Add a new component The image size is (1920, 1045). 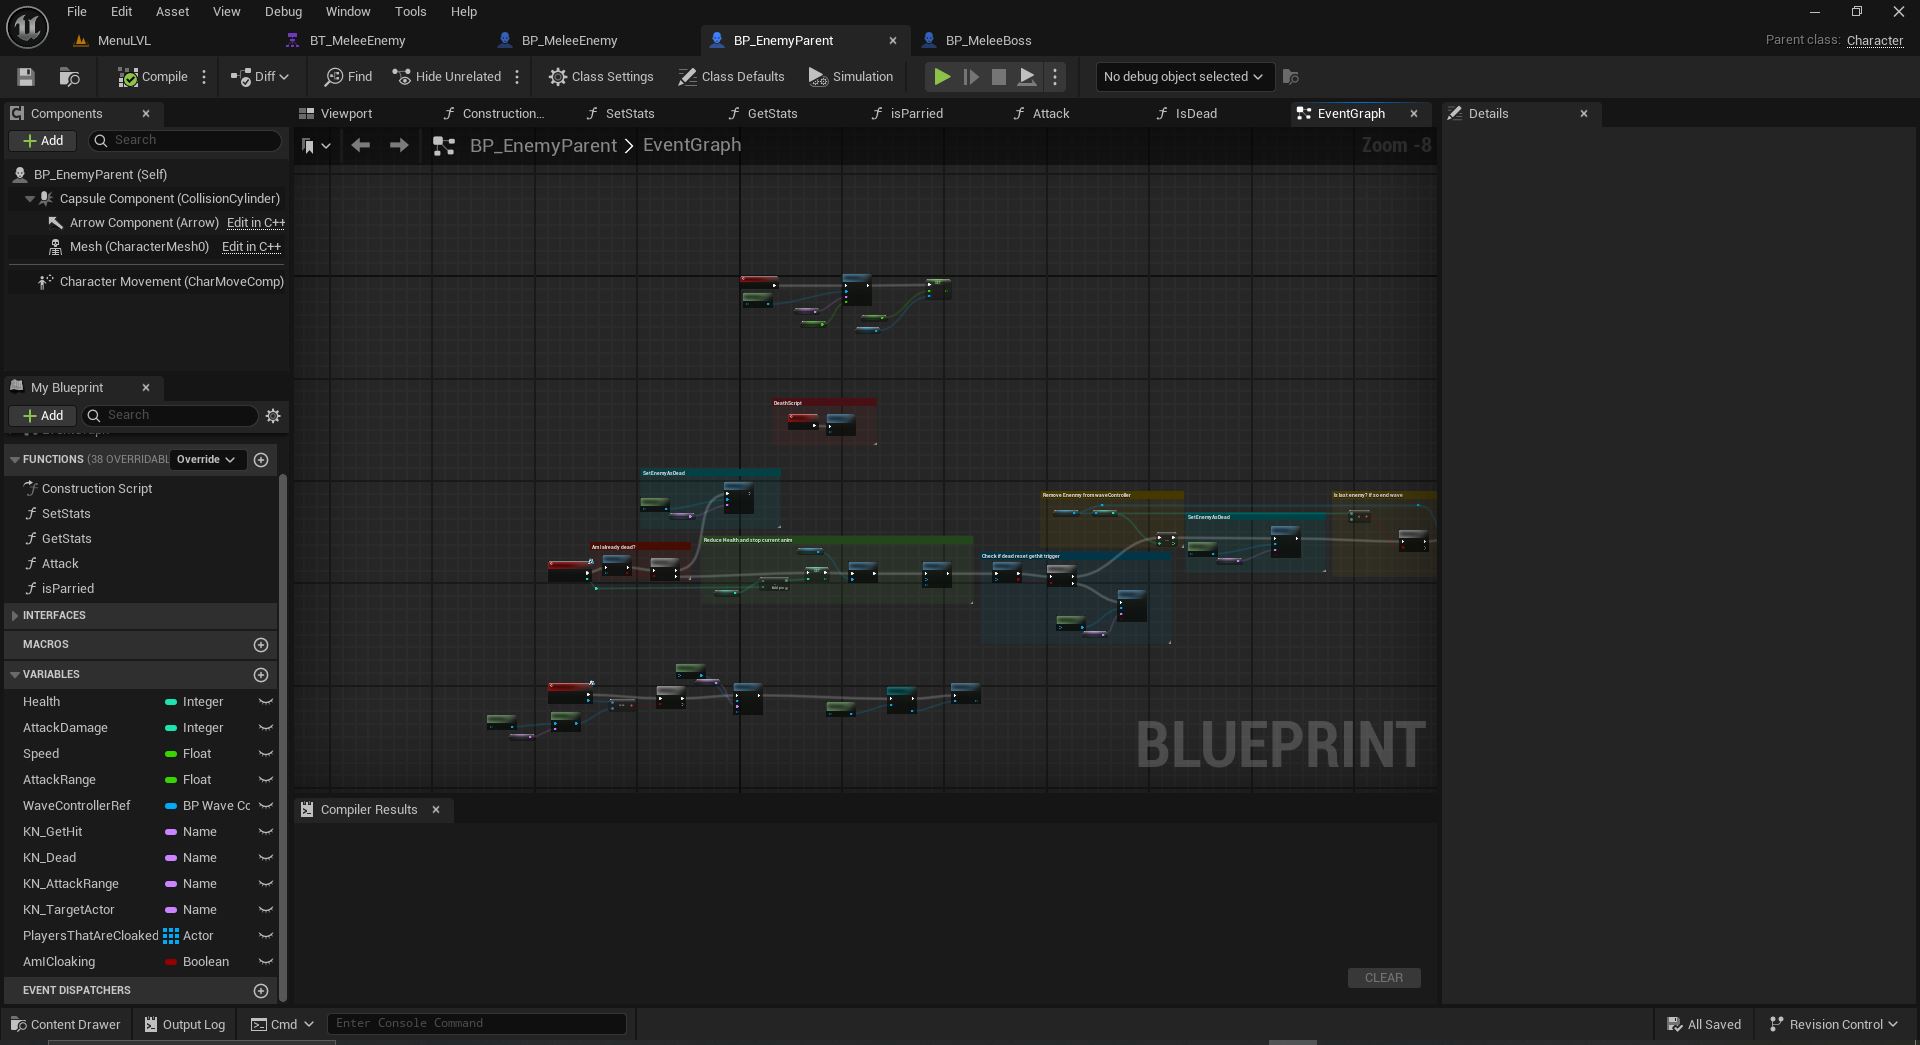click(43, 141)
